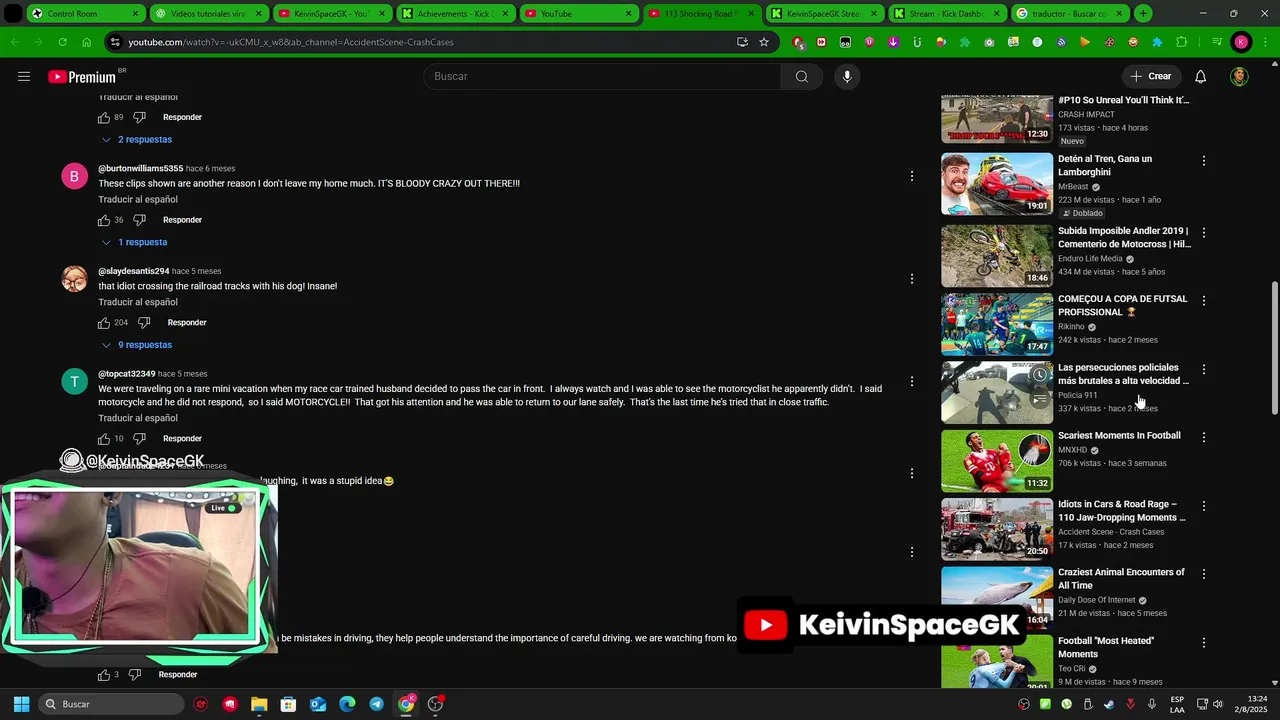Image resolution: width=1280 pixels, height=720 pixels.
Task: Expand 2 respuestas under first comment
Action: pos(137,140)
